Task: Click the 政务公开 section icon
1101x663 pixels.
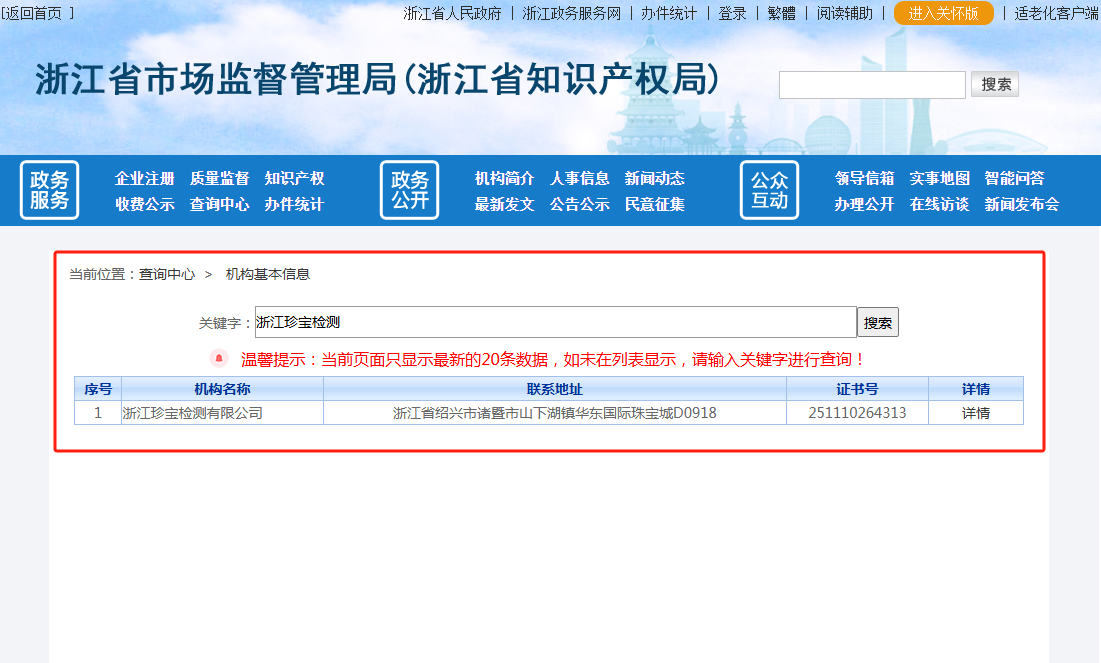Action: tap(409, 190)
